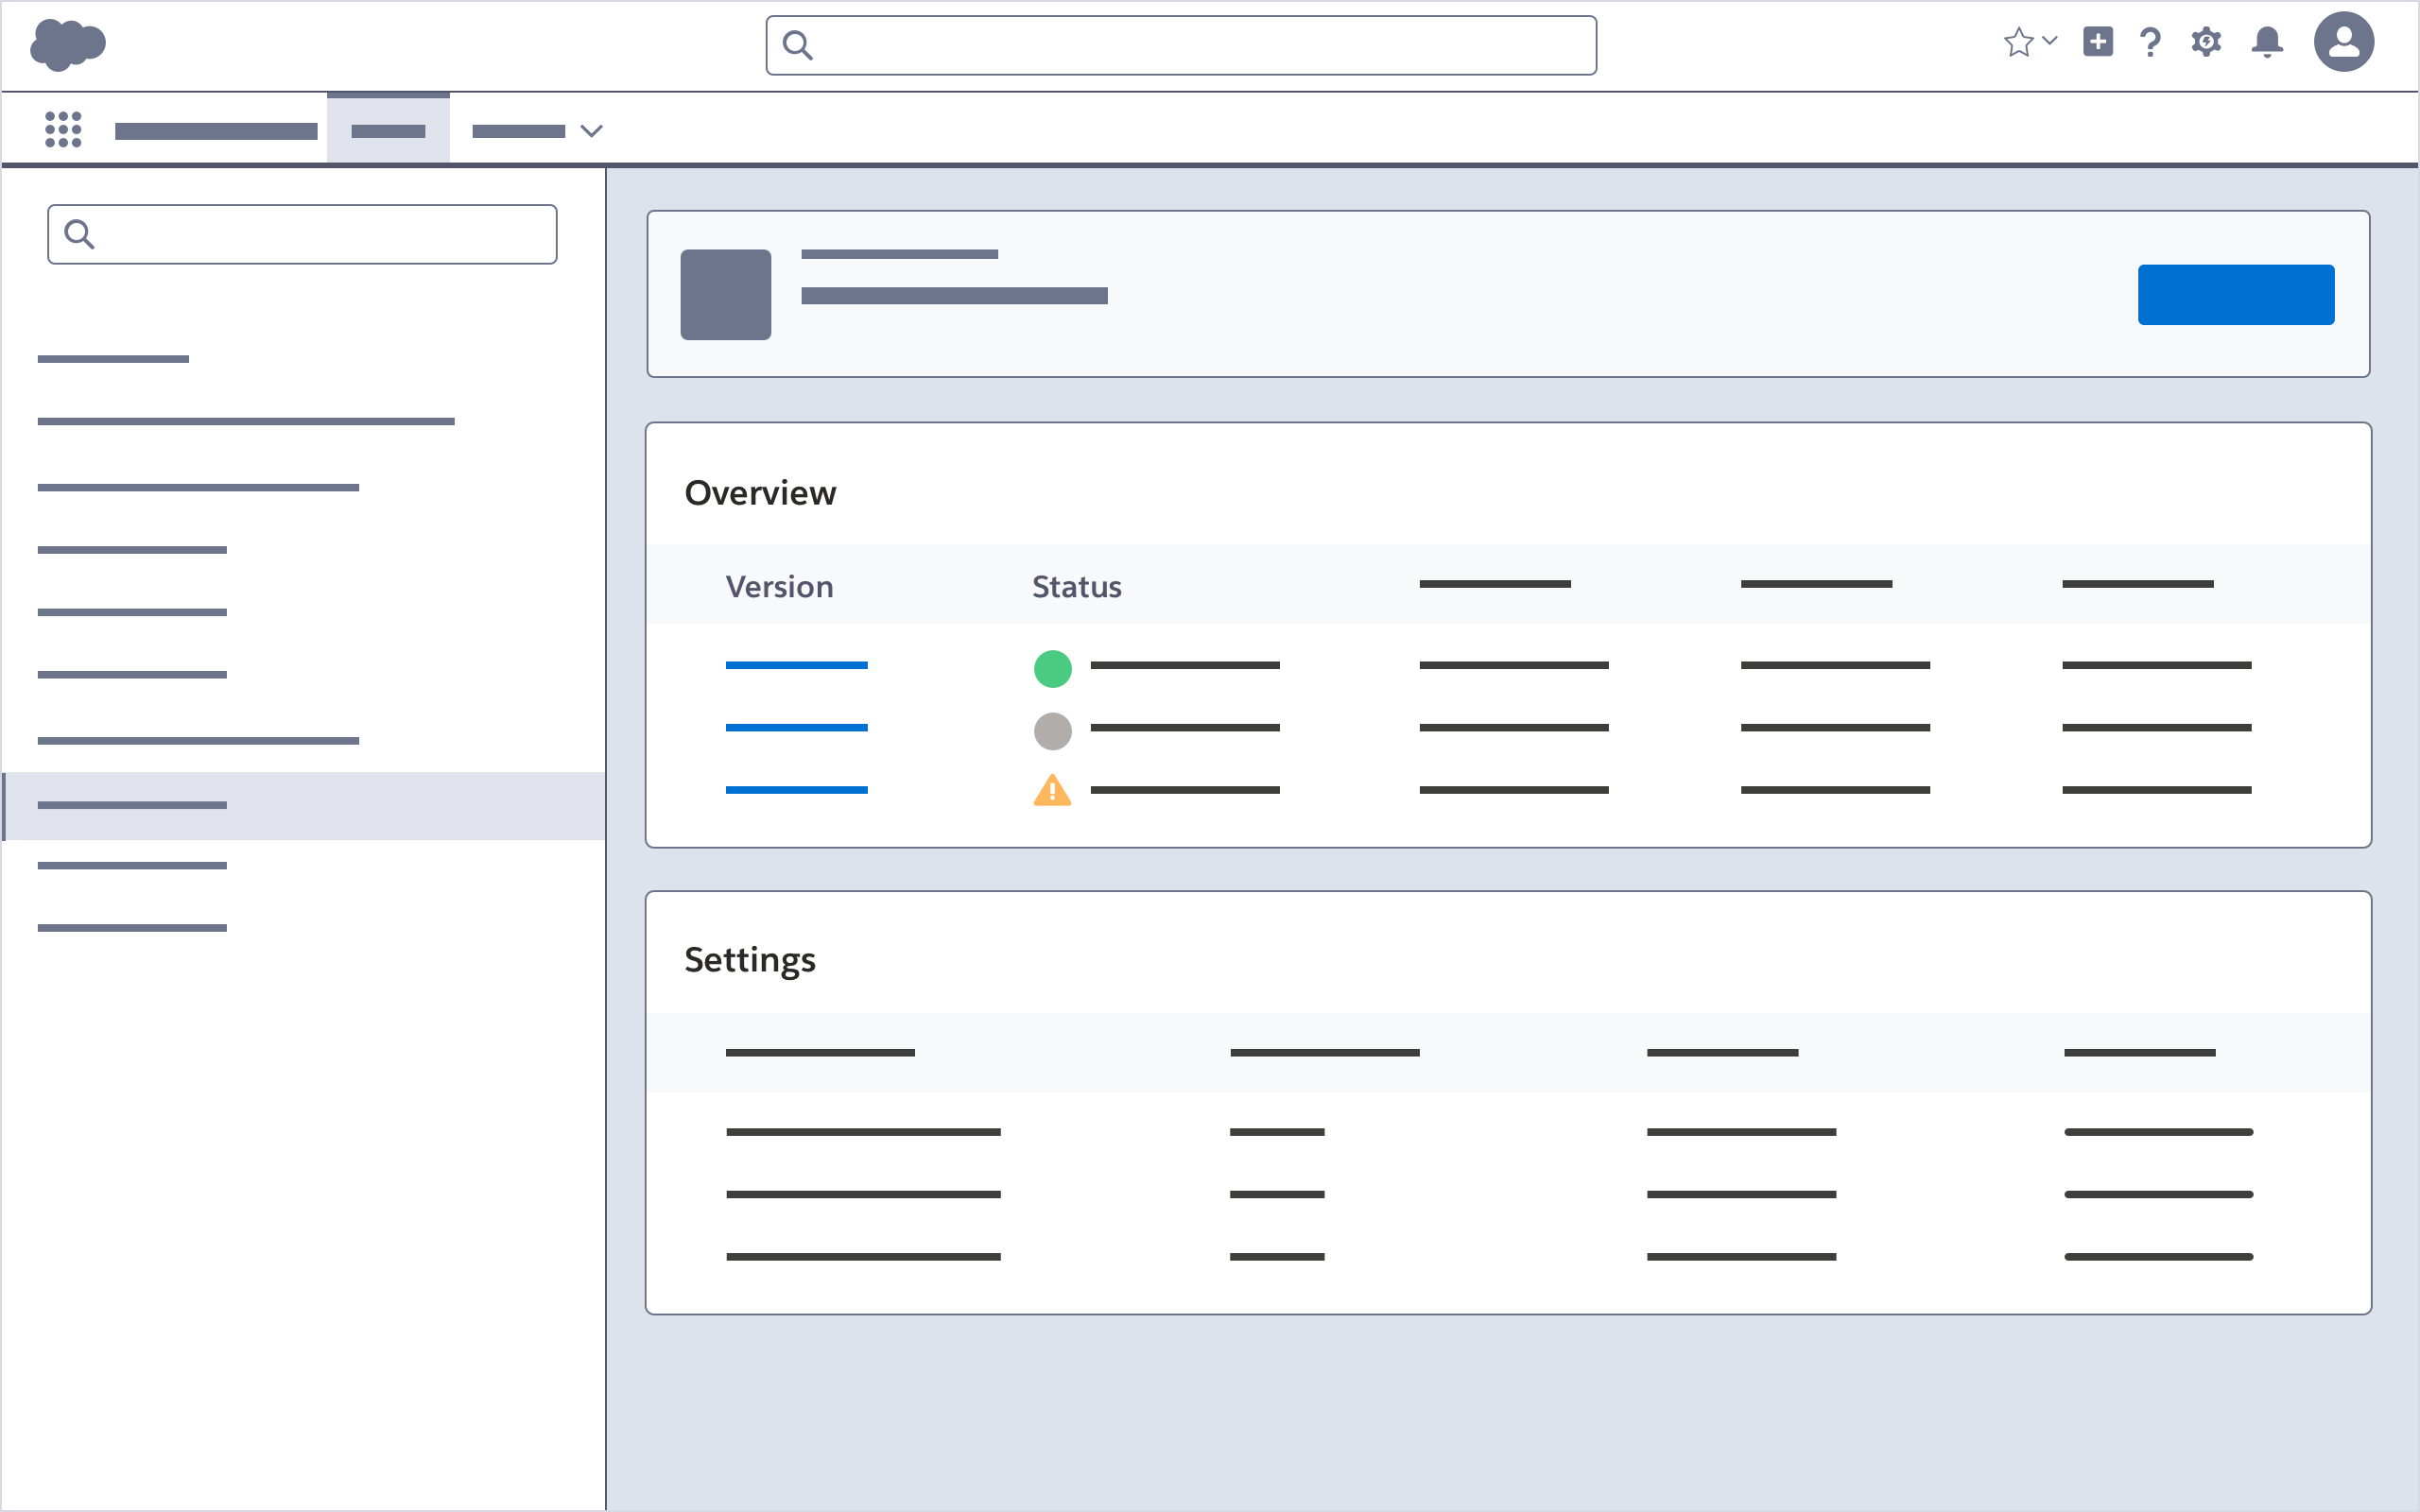Screen dimensions: 2420x1512
Task: Open the quick-create plus icon
Action: tap(2096, 42)
